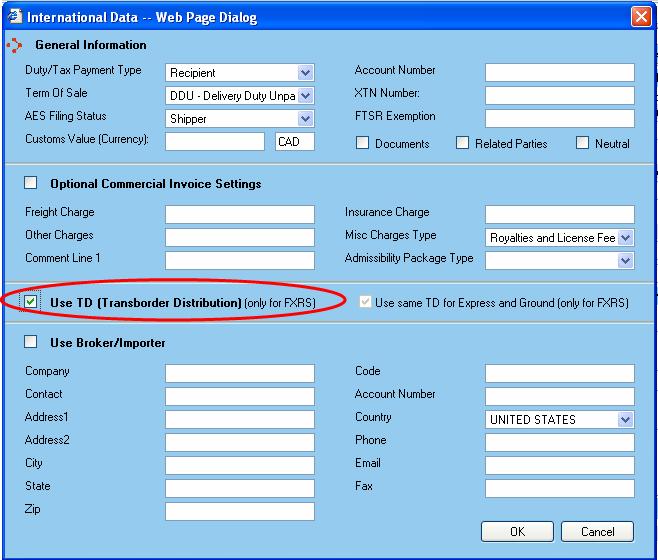Check the Documents checkbox
This screenshot has height=560, width=658.
363,143
